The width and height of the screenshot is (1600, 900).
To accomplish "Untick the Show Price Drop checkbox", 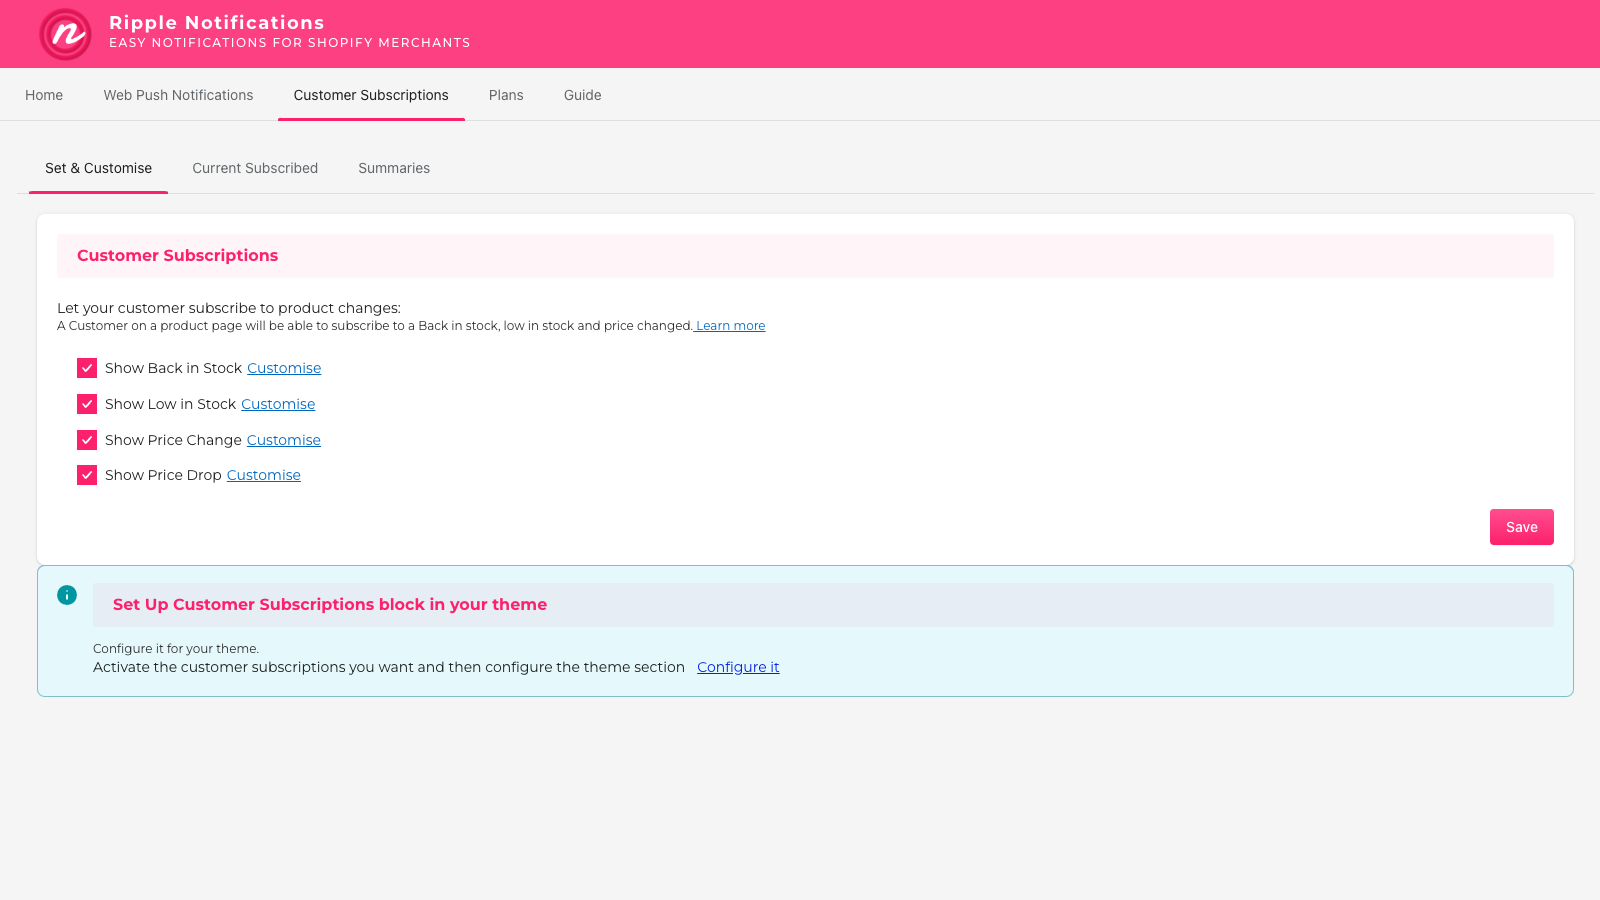I will 87,475.
